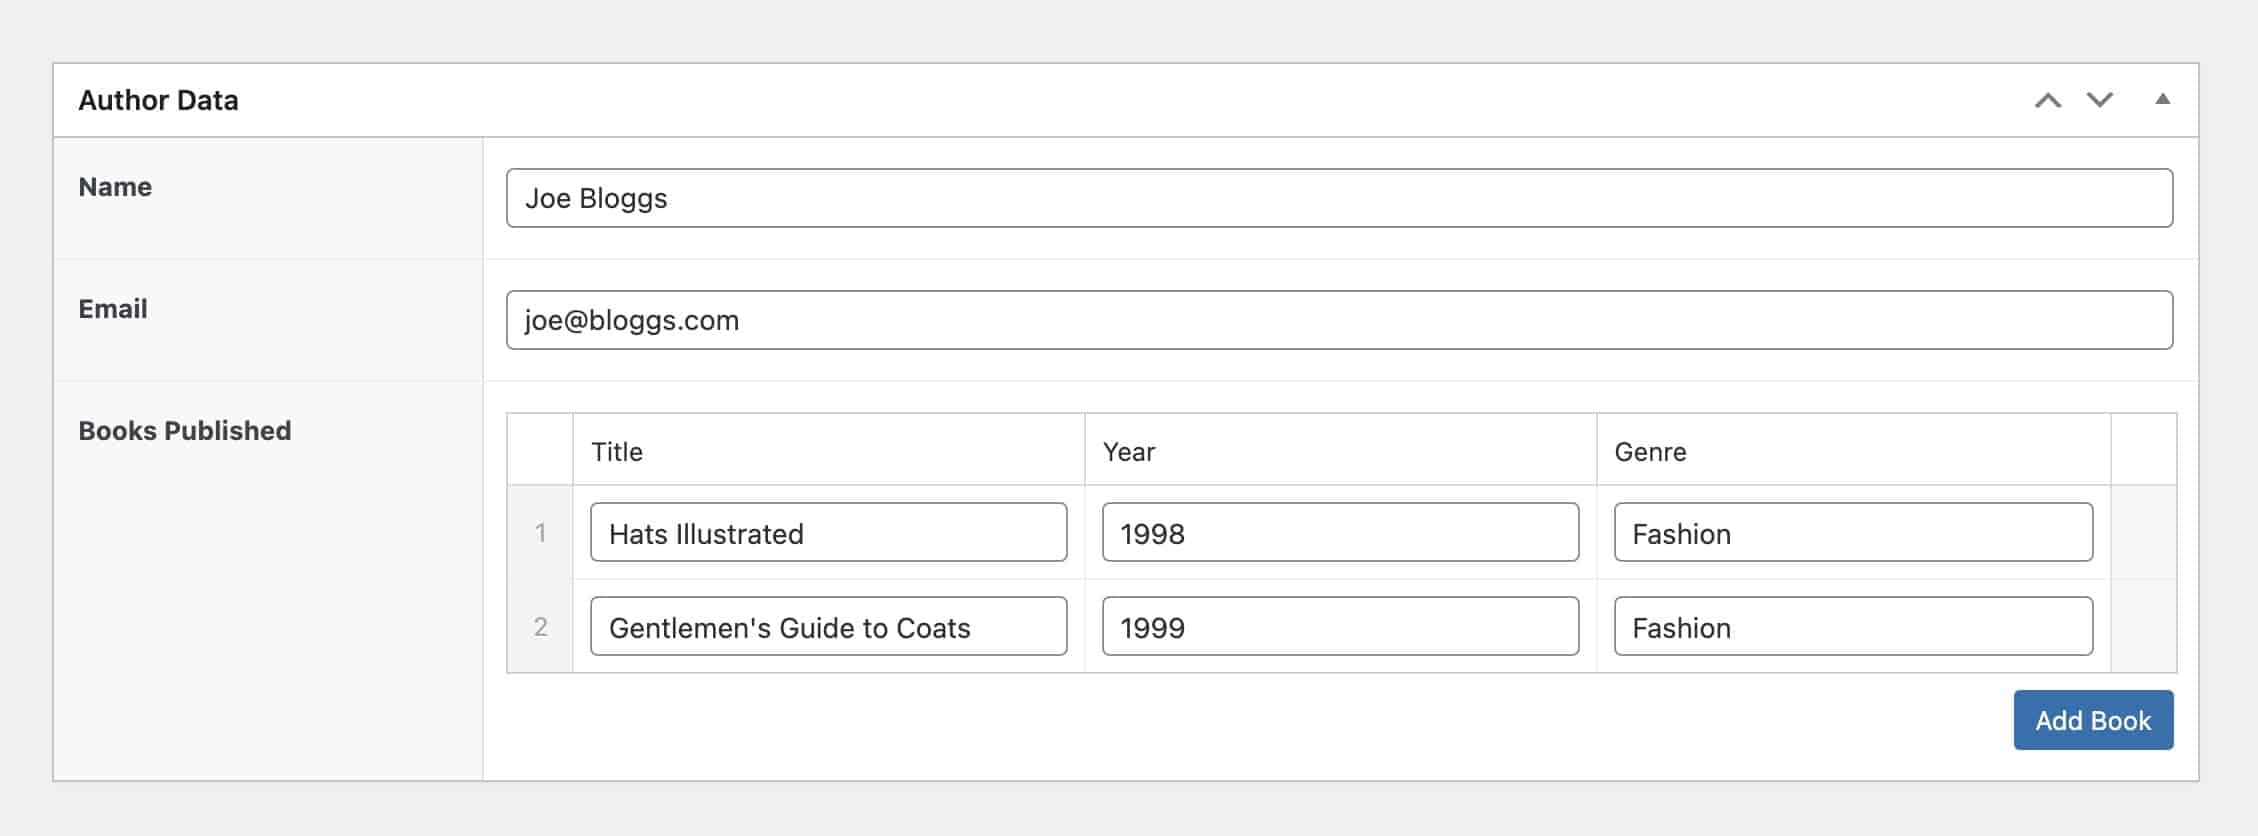The height and width of the screenshot is (836, 2258).
Task: Click the Name field containing Joe Bloggs
Action: tap(1338, 198)
